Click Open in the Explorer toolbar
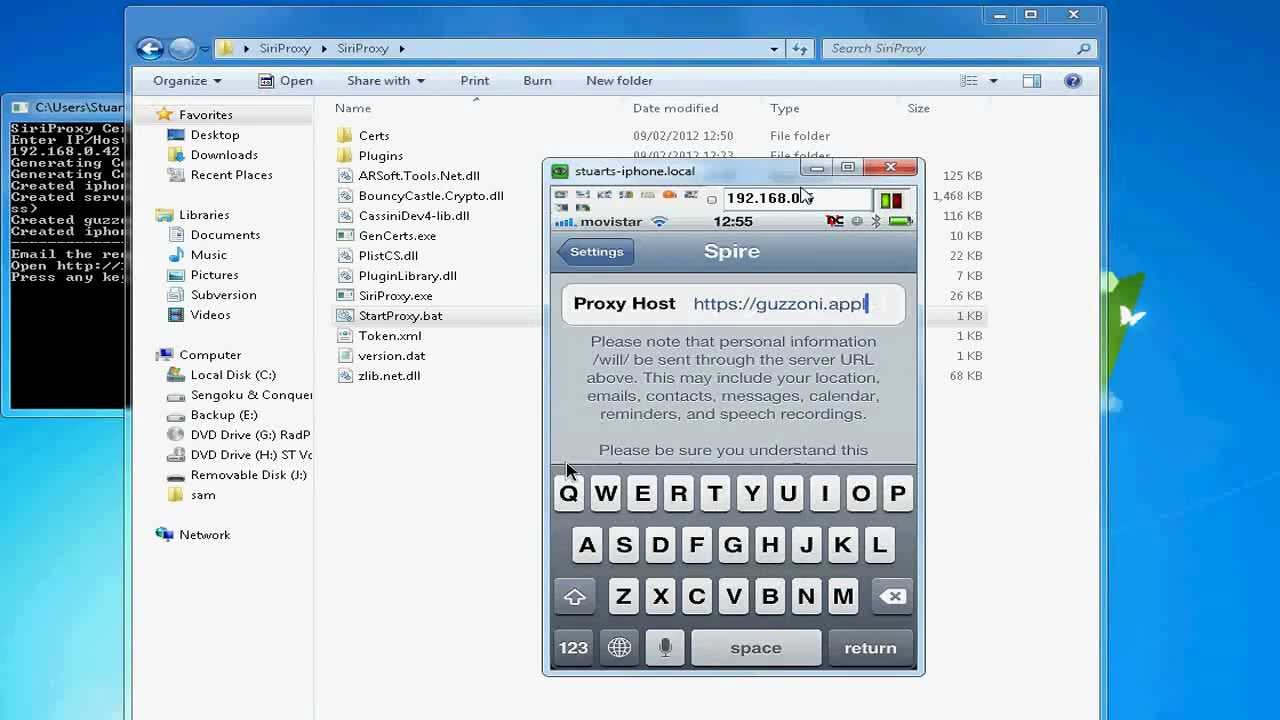The width and height of the screenshot is (1280, 720). [286, 81]
